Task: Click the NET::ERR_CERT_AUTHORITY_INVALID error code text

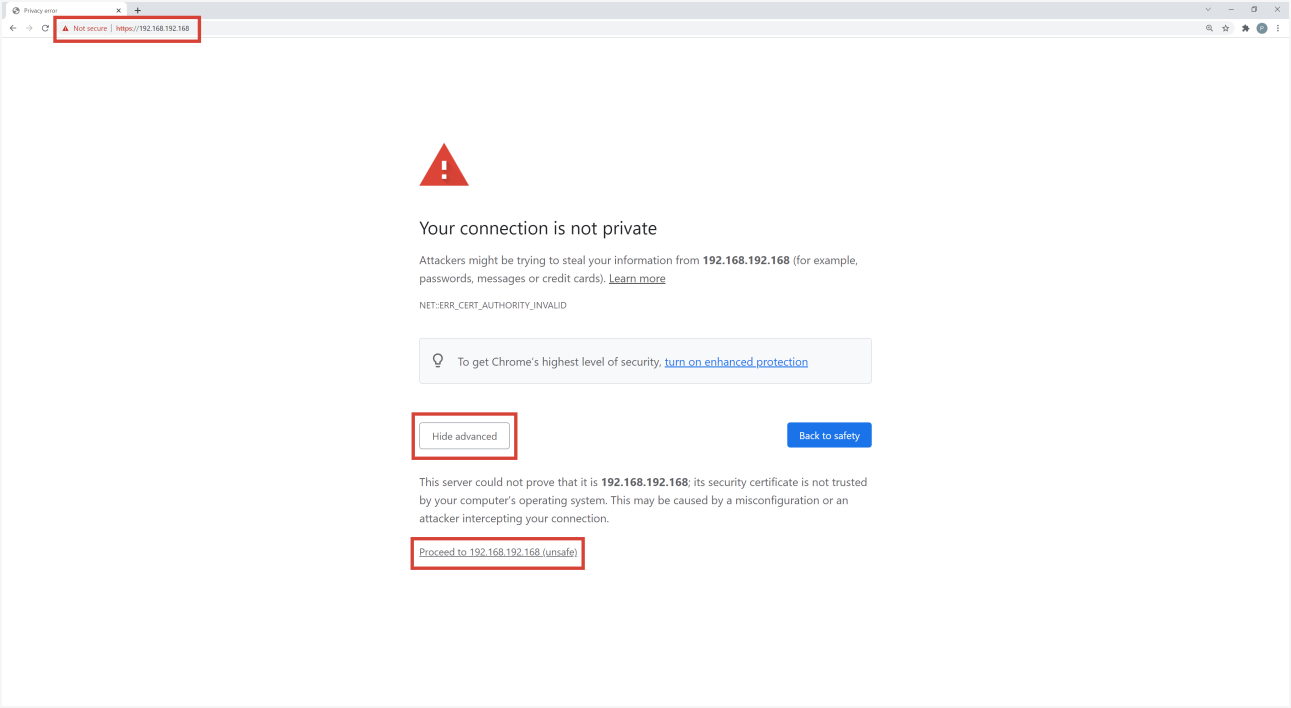Action: (x=493, y=305)
